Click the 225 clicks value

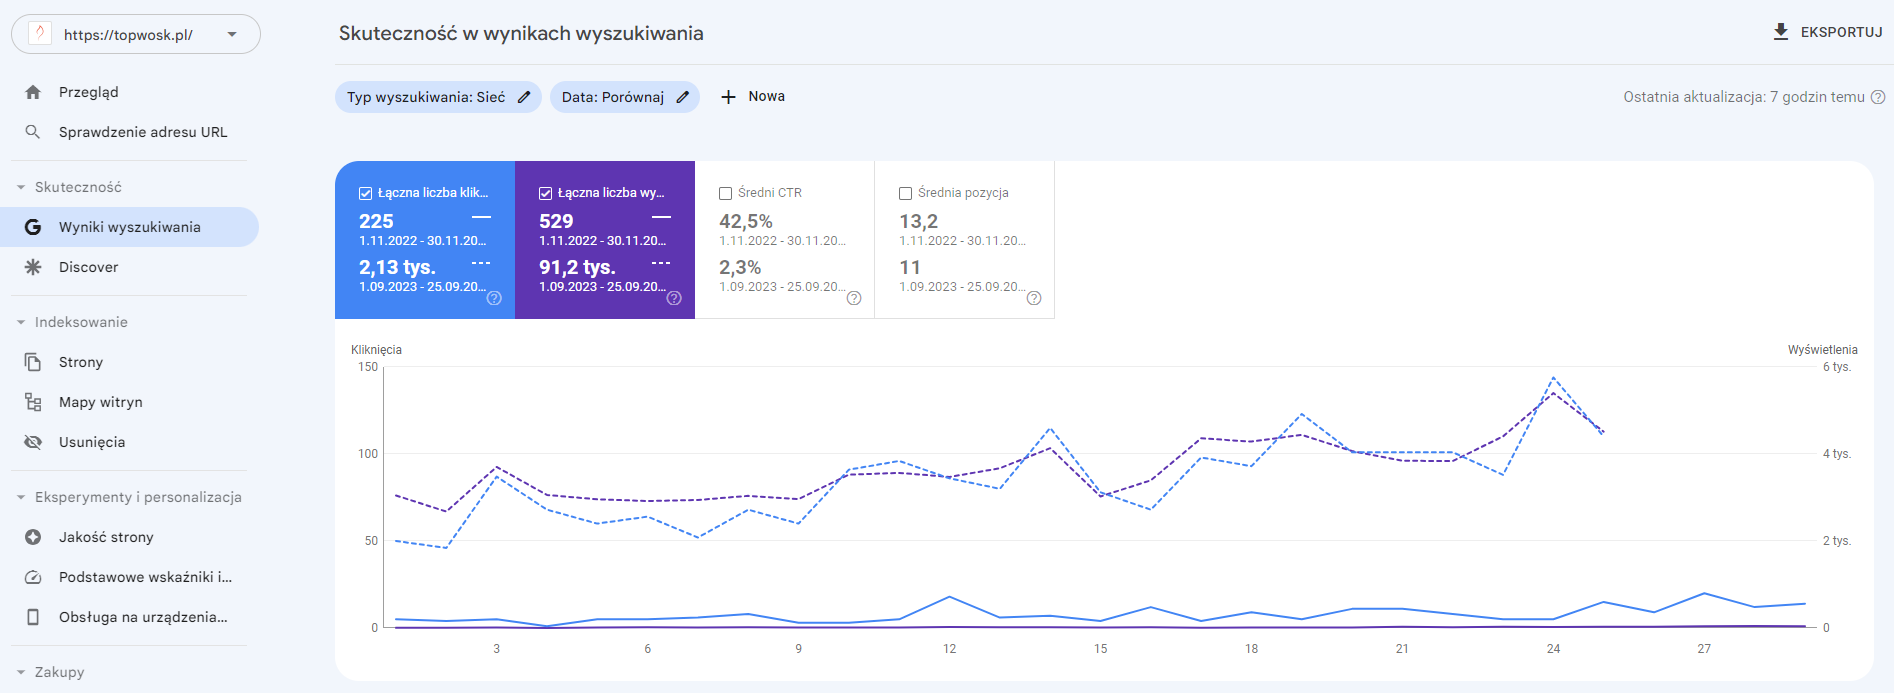(x=376, y=221)
